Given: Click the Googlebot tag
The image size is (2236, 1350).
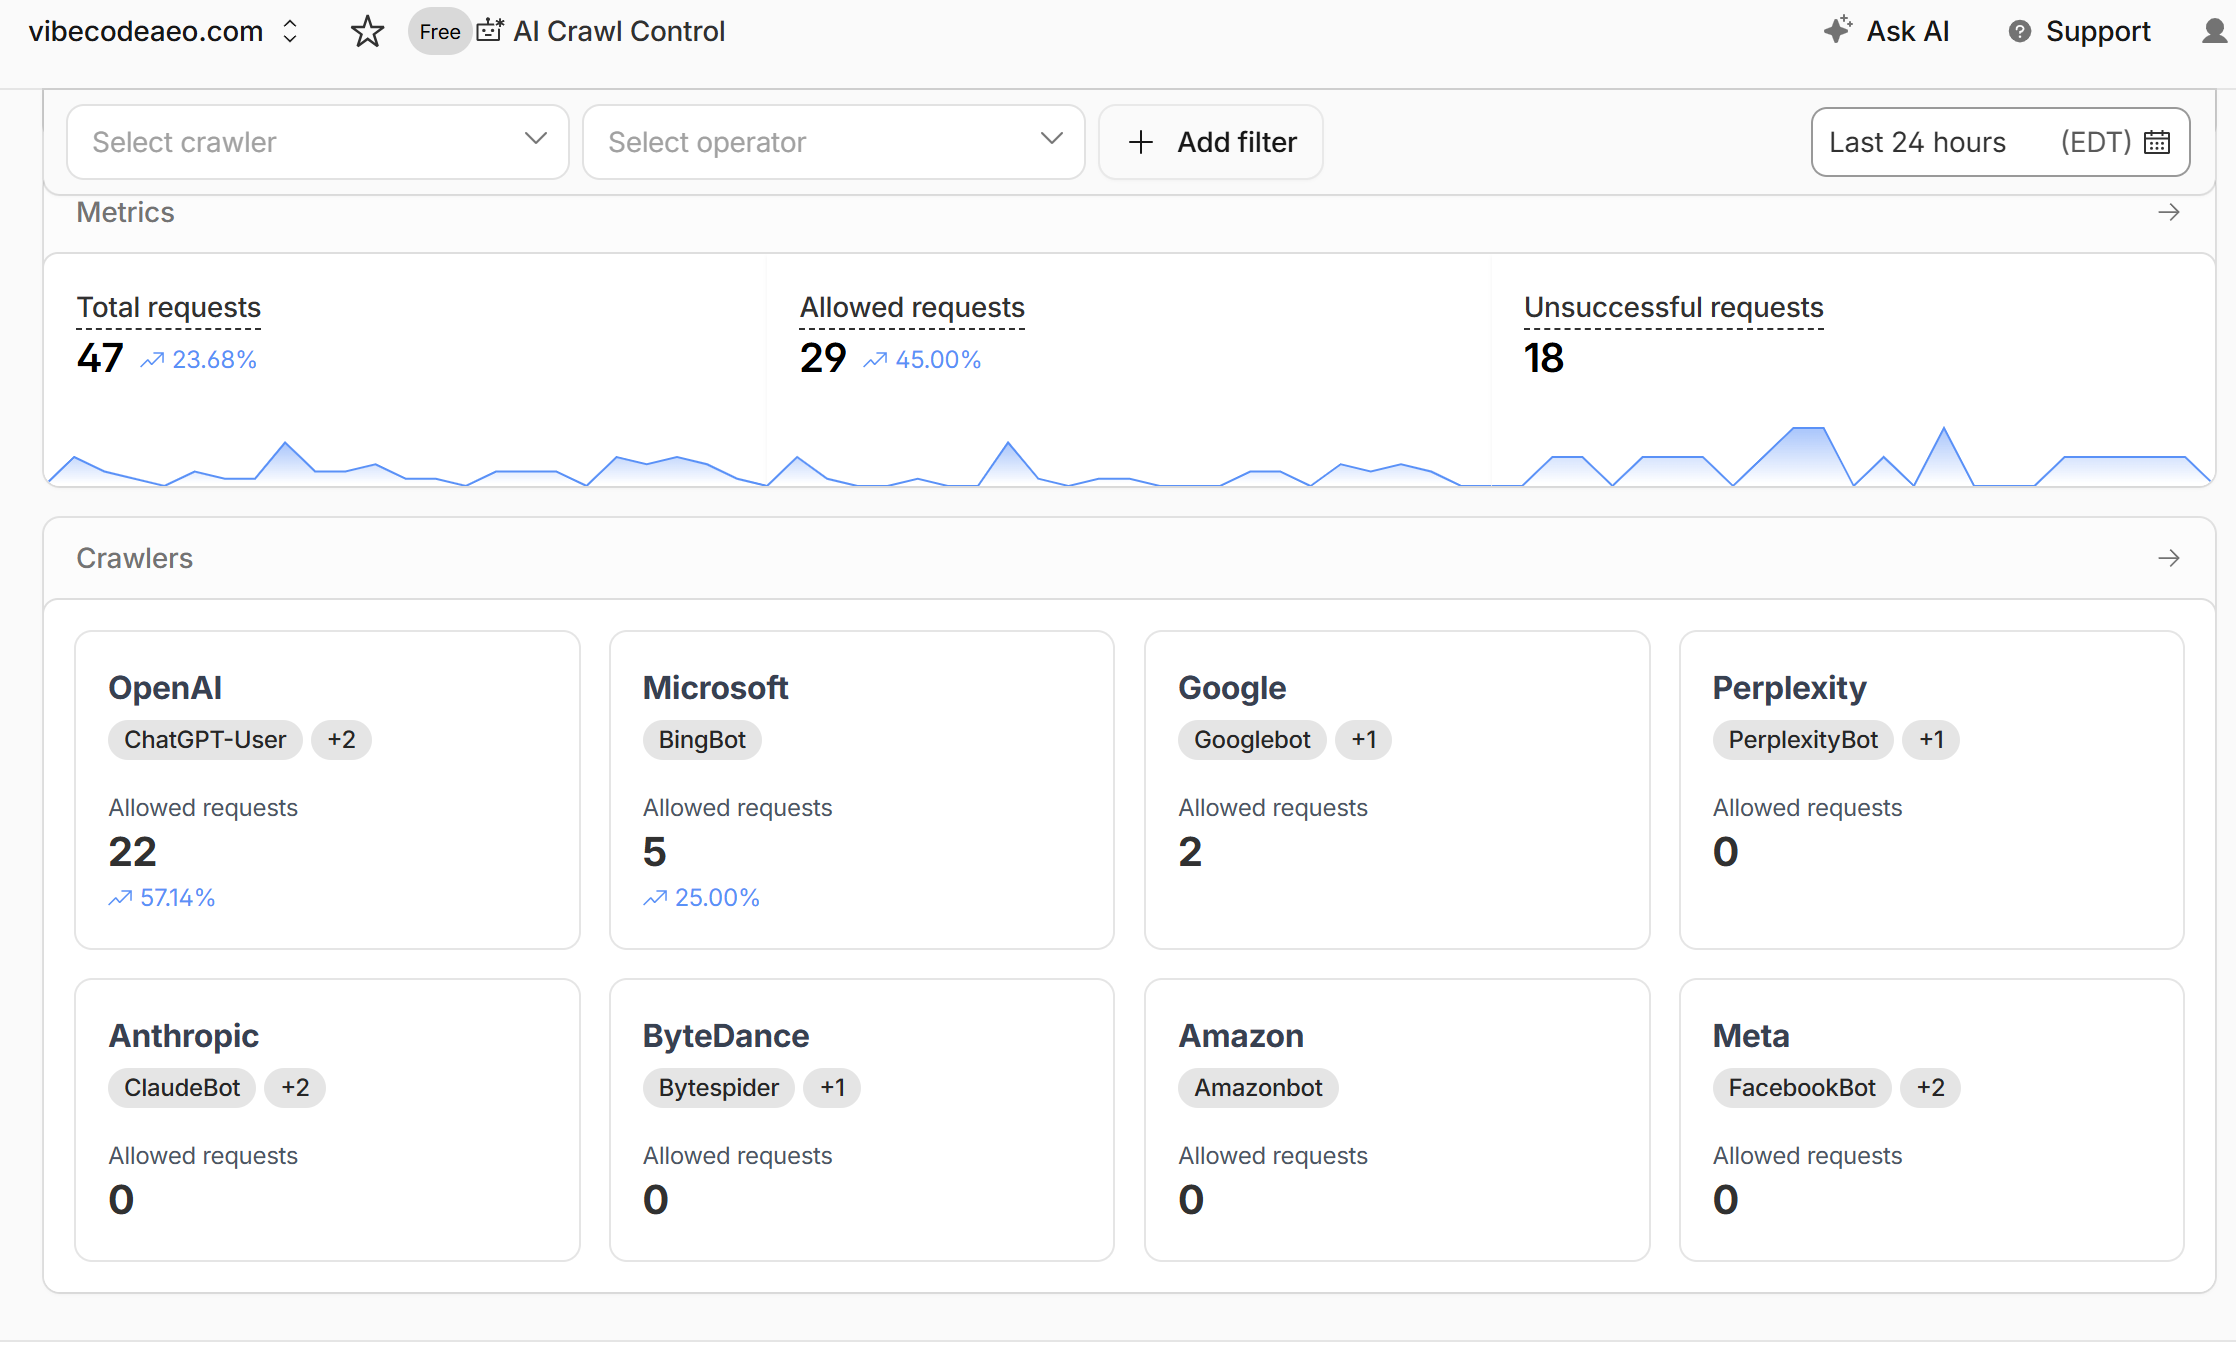Looking at the screenshot, I should [x=1252, y=740].
